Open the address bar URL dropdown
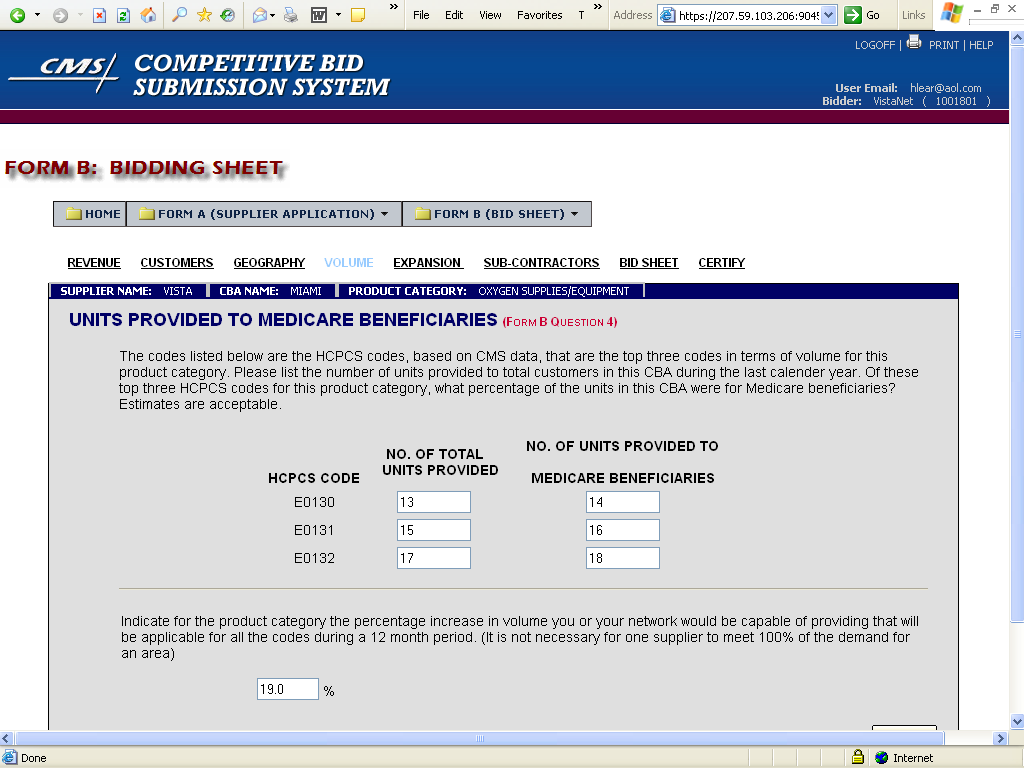 (828, 15)
